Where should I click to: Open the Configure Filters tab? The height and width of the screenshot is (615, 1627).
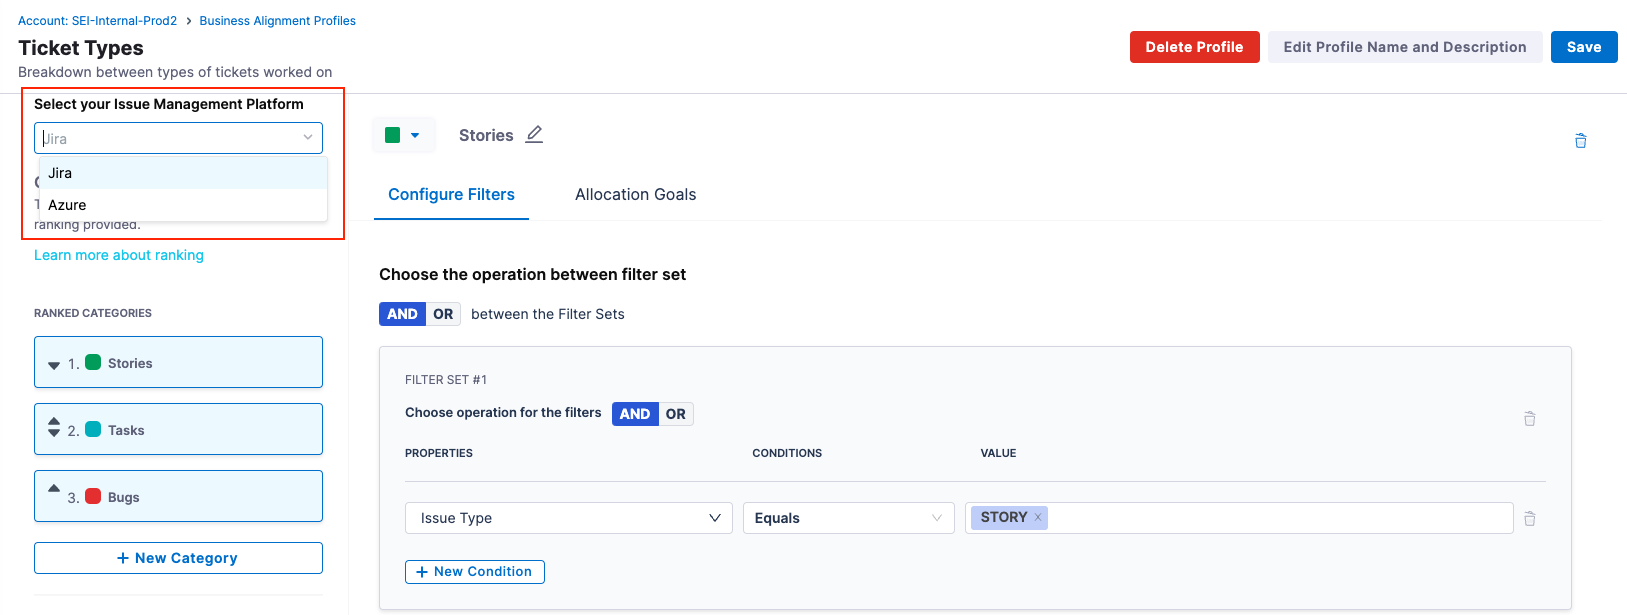point(451,195)
